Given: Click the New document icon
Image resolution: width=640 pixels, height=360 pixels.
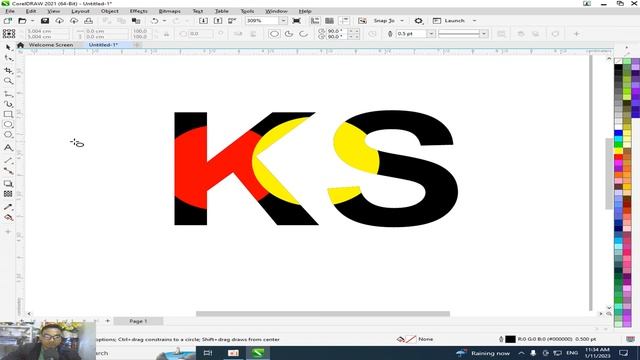Looking at the screenshot, I should coord(8,20).
